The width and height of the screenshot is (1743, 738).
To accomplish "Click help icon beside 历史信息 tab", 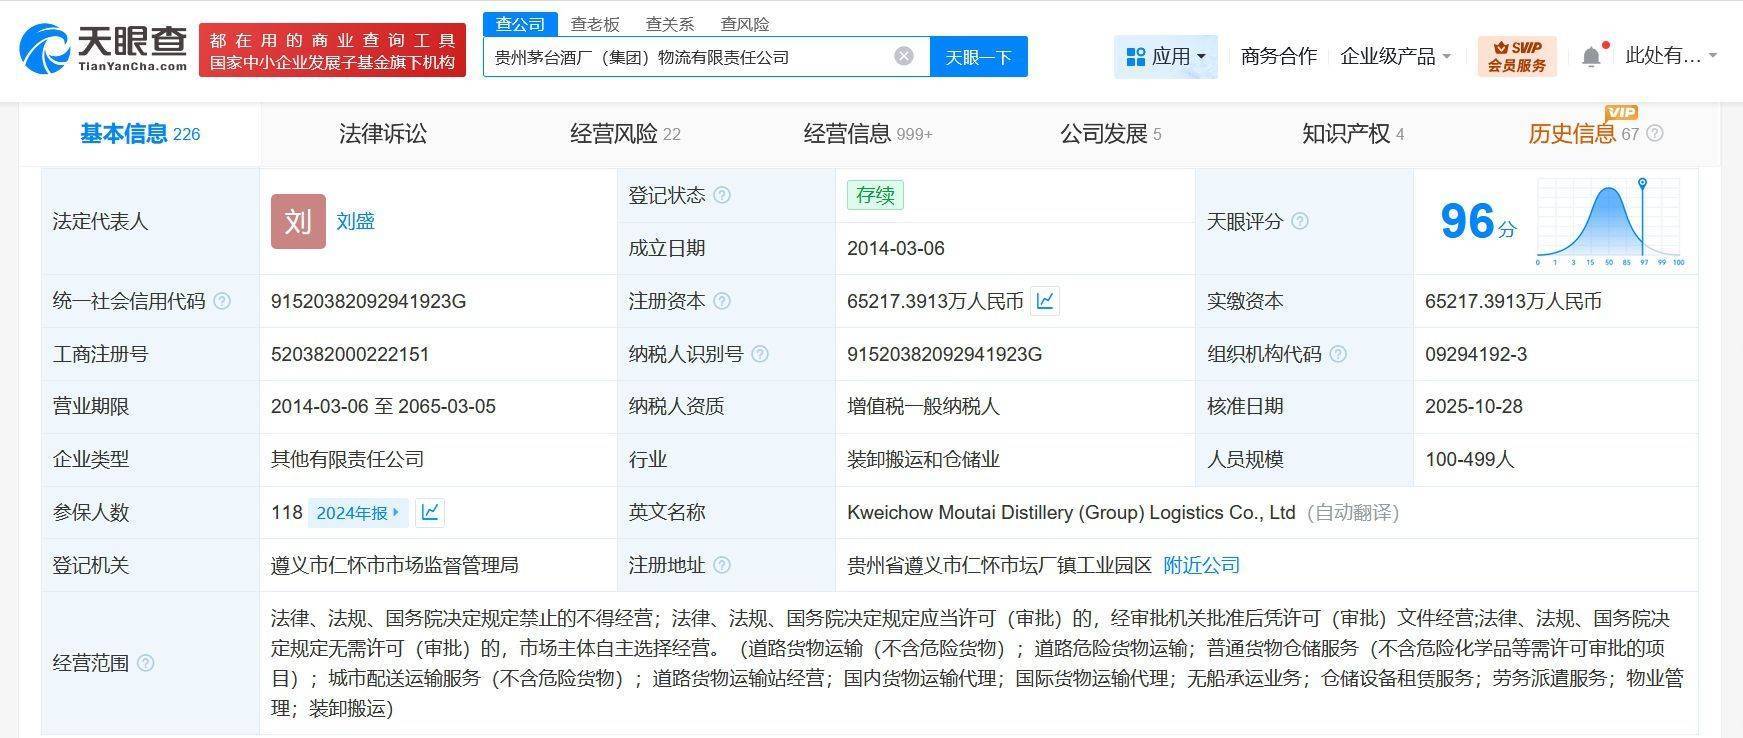I will click(x=1655, y=133).
